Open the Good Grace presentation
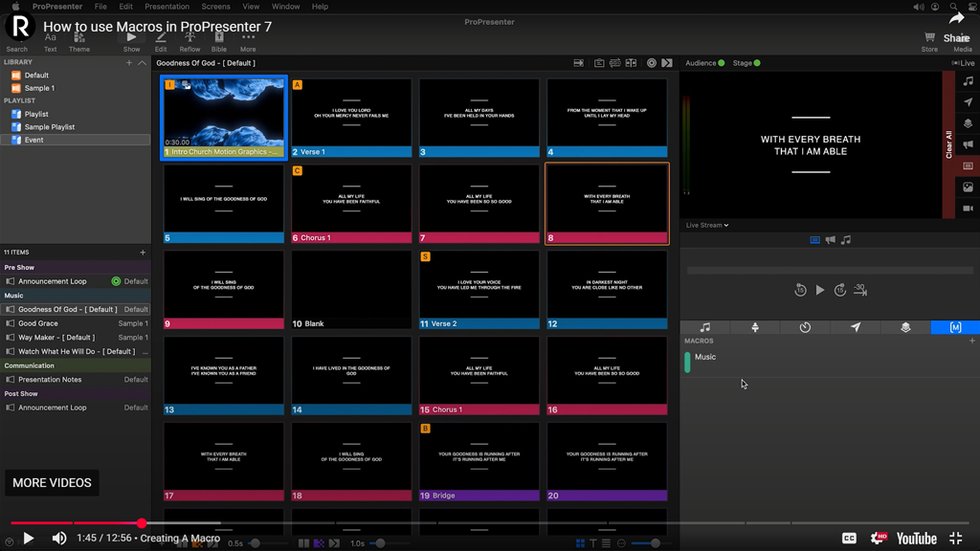This screenshot has height=551, width=980. point(75,324)
